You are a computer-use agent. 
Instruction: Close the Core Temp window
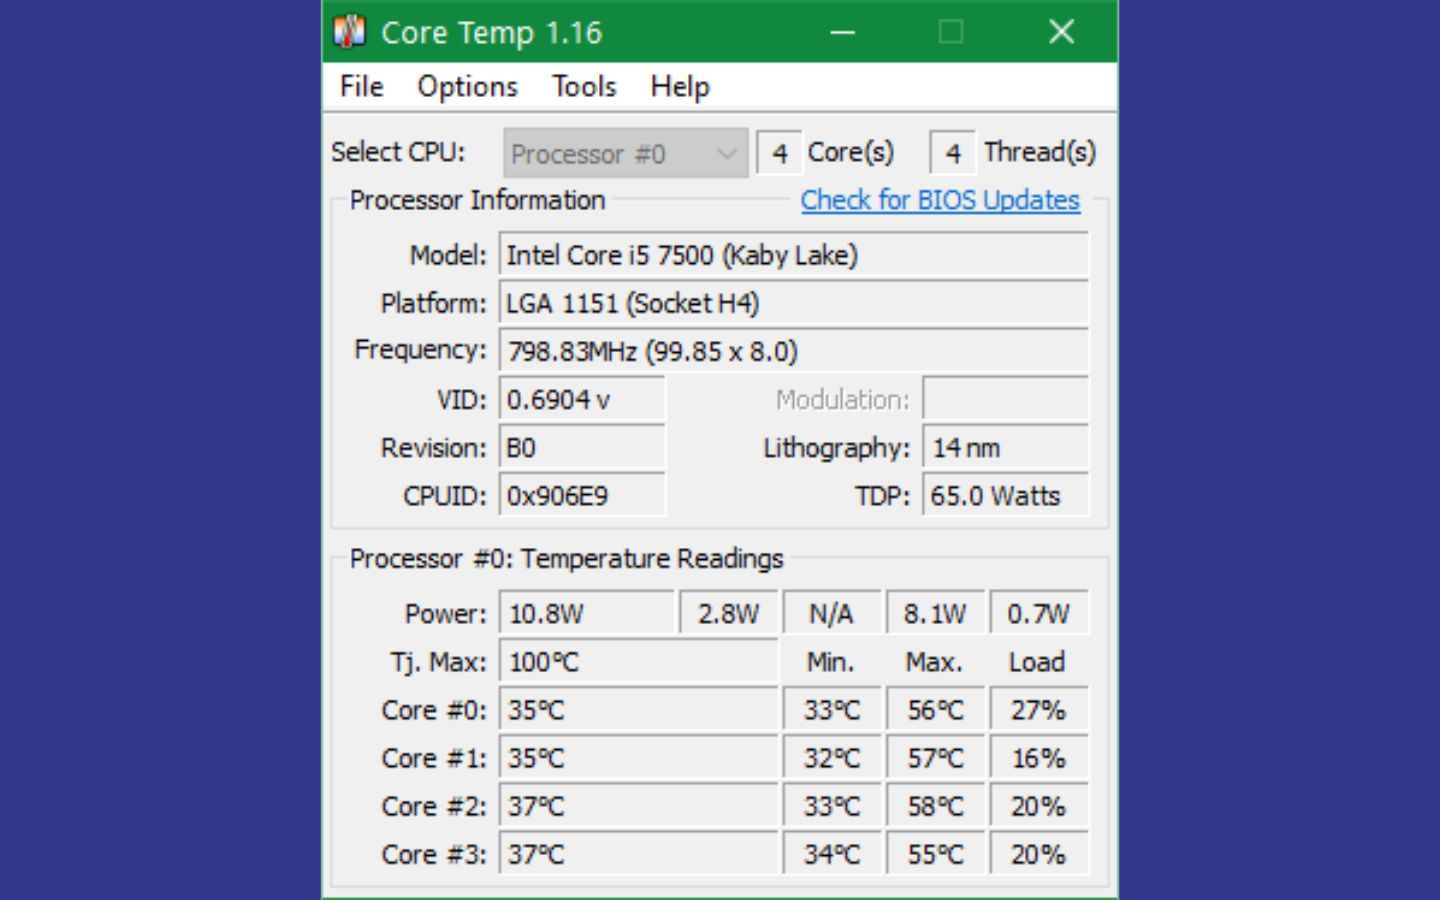click(1061, 32)
